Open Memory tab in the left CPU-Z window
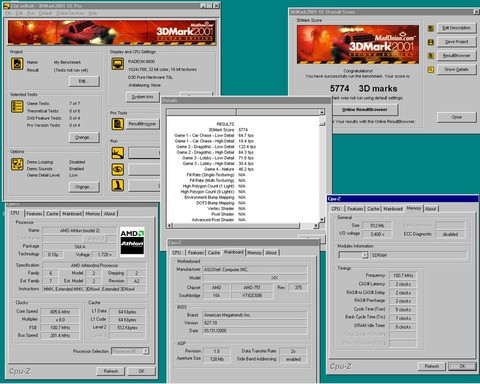This screenshot has height=384, width=480. coord(93,214)
